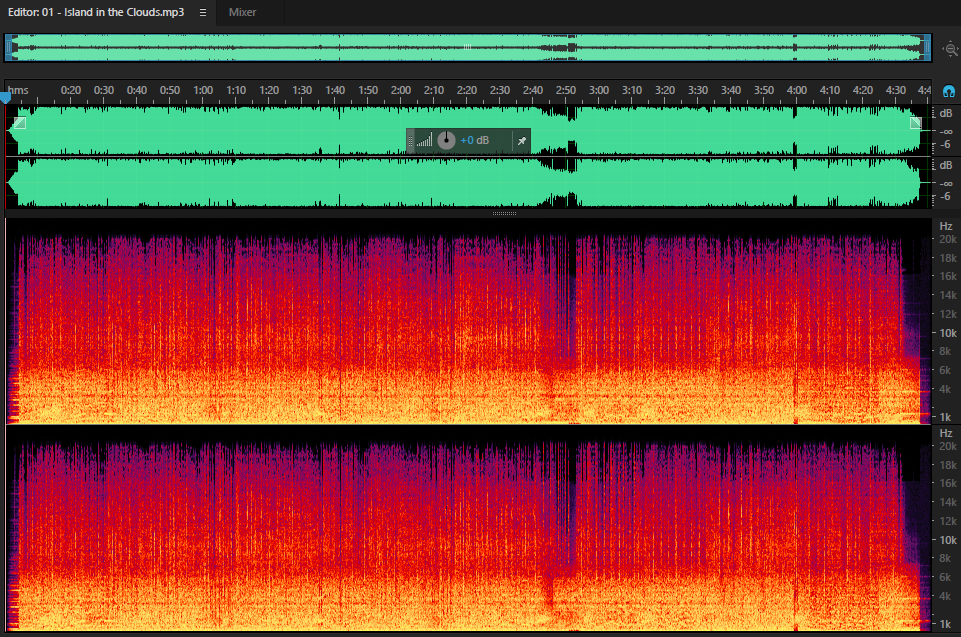Click the right channel waveform
Image resolution: width=961 pixels, height=637 pixels.
468,182
